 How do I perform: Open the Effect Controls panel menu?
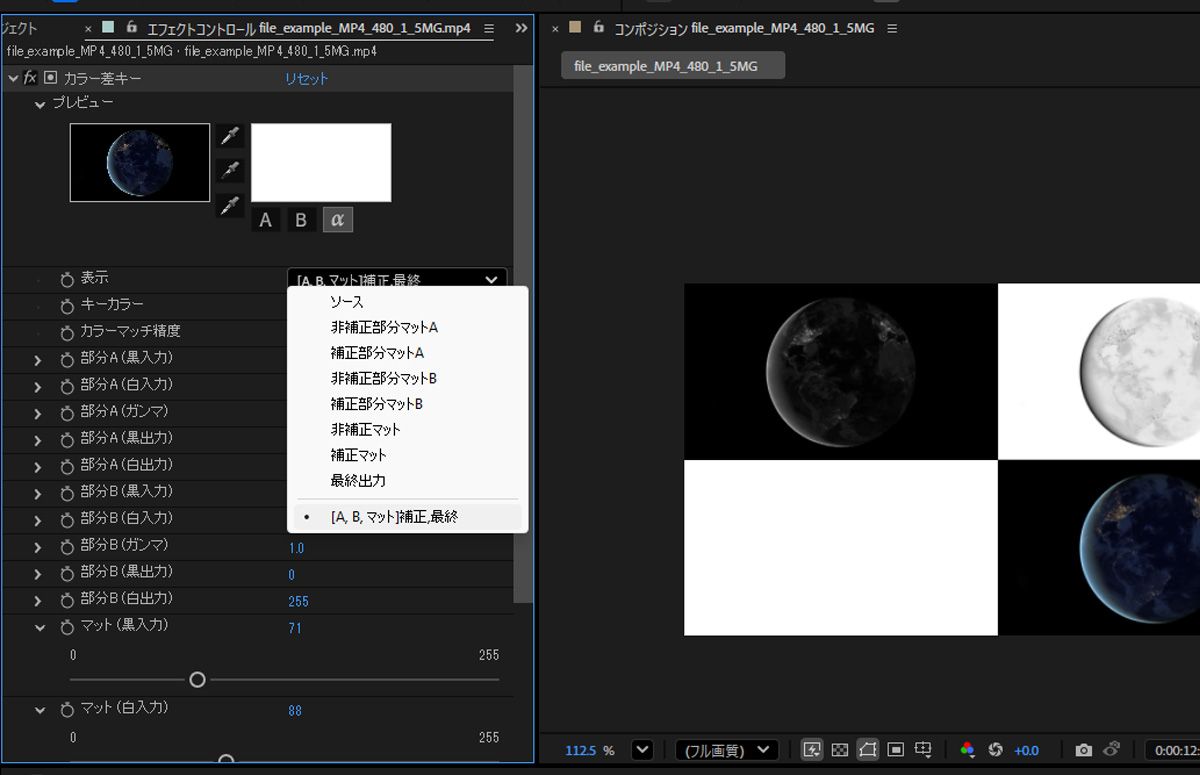(x=488, y=29)
